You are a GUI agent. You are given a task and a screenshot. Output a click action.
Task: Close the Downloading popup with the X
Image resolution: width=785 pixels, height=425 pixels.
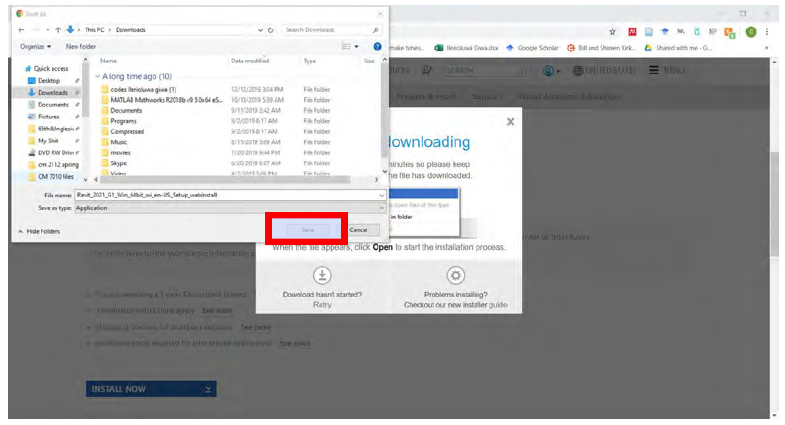[510, 121]
